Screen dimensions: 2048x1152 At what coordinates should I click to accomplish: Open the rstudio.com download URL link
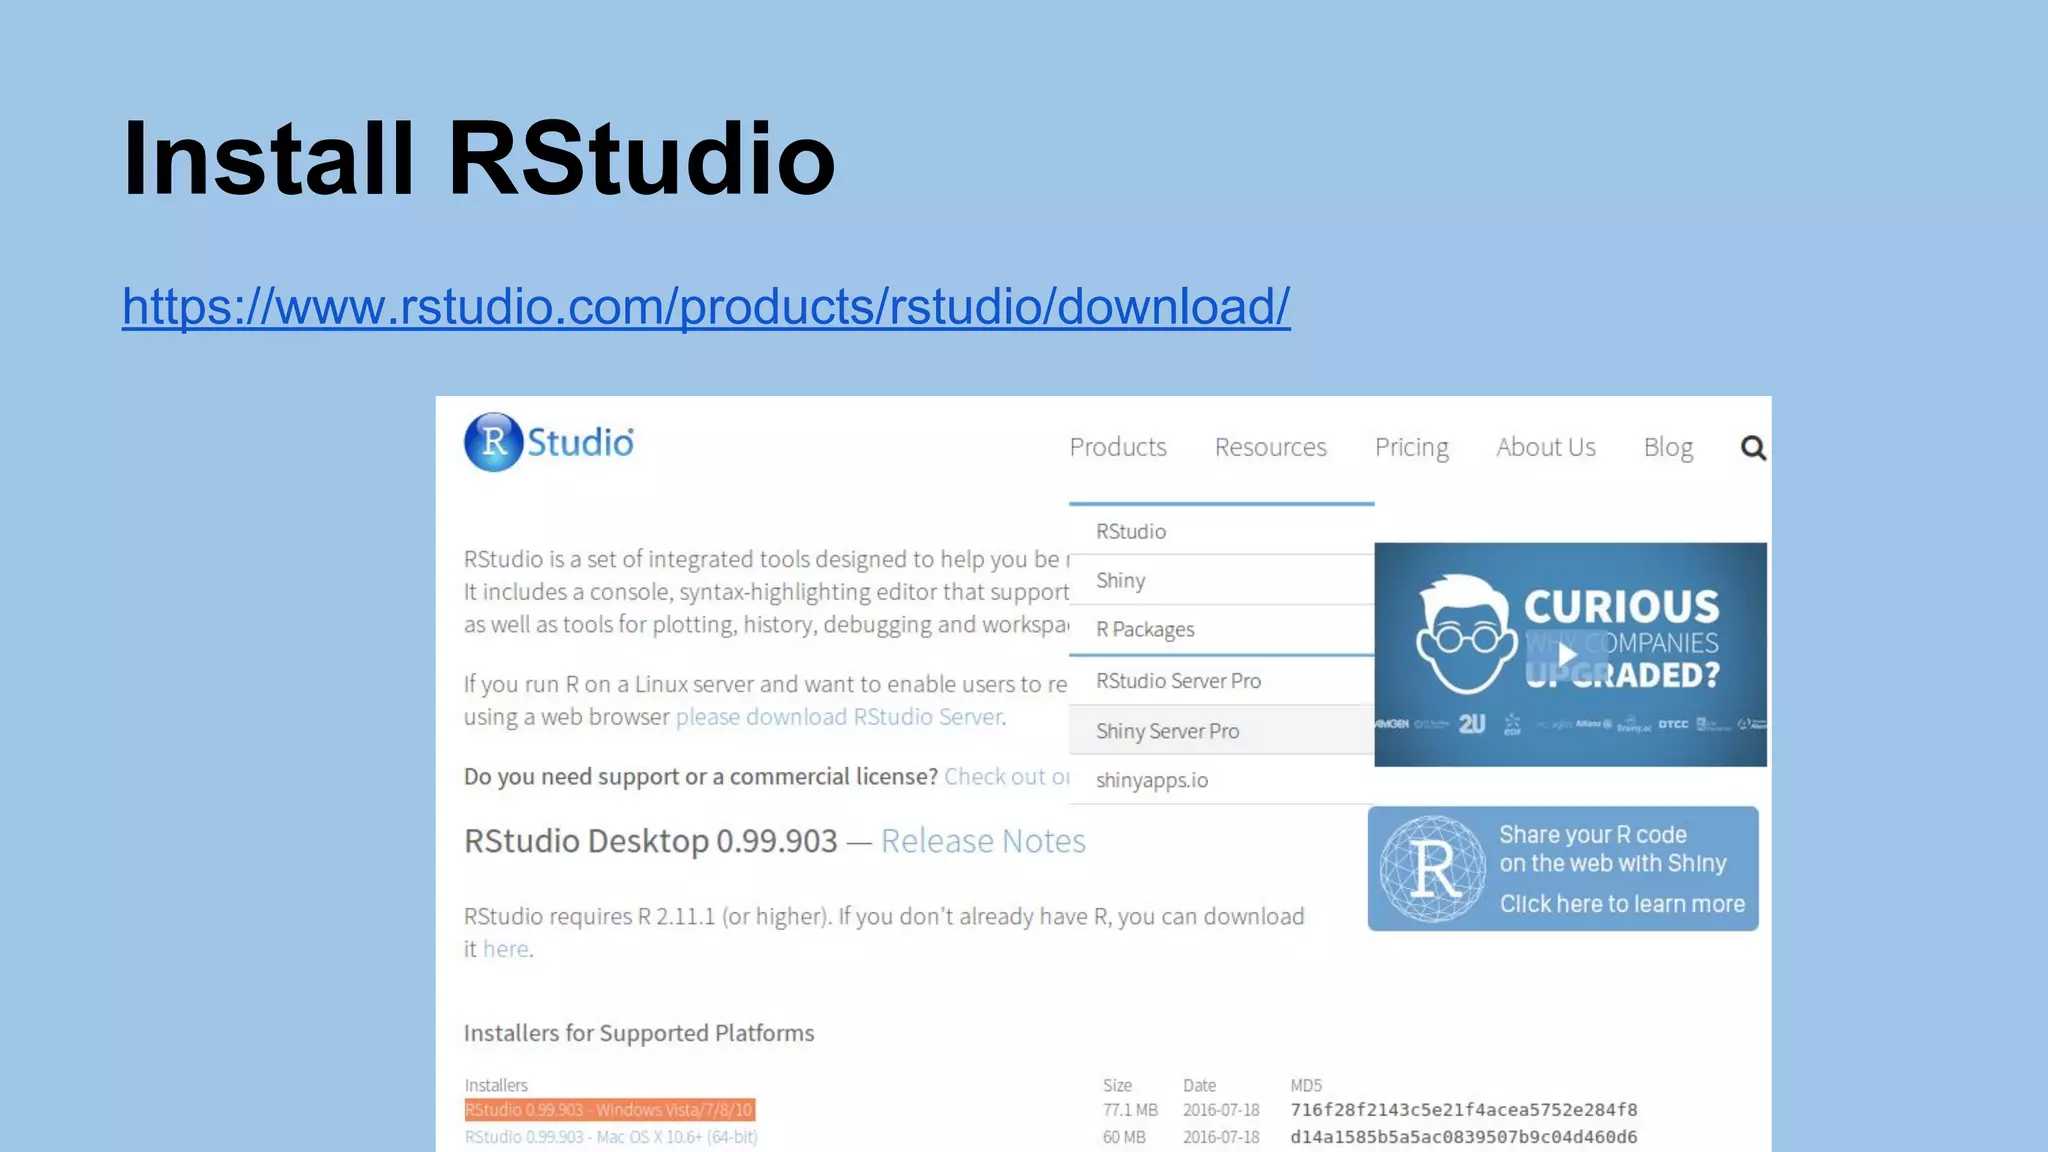[706, 306]
